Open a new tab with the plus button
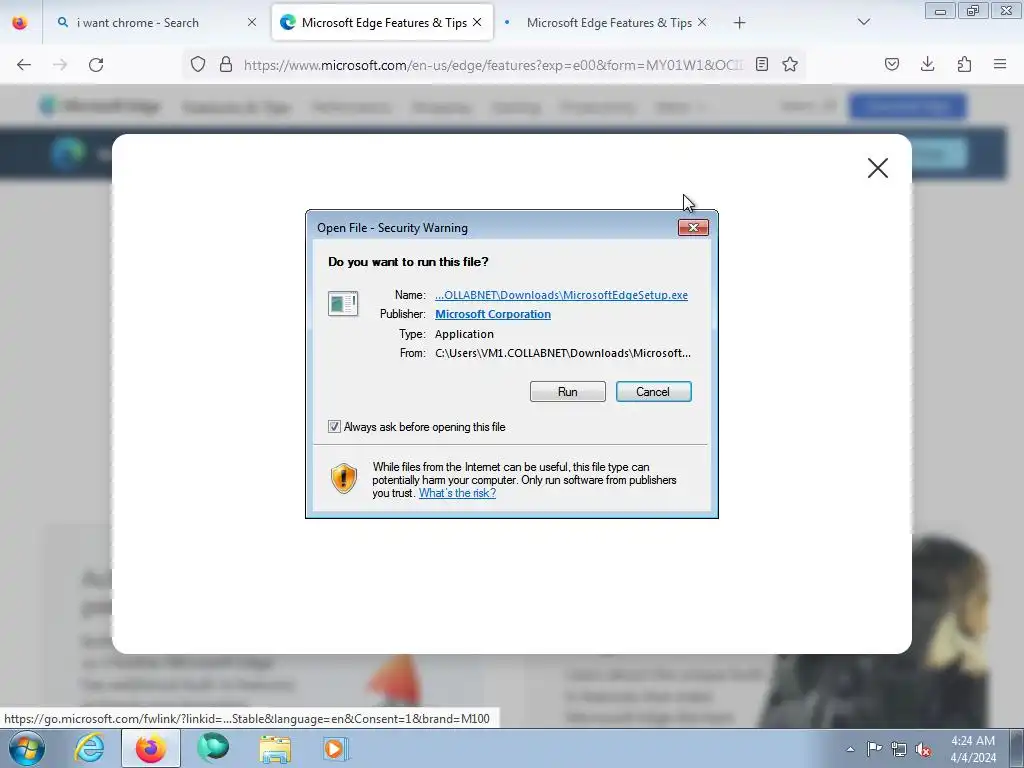1024x768 pixels. (x=739, y=23)
